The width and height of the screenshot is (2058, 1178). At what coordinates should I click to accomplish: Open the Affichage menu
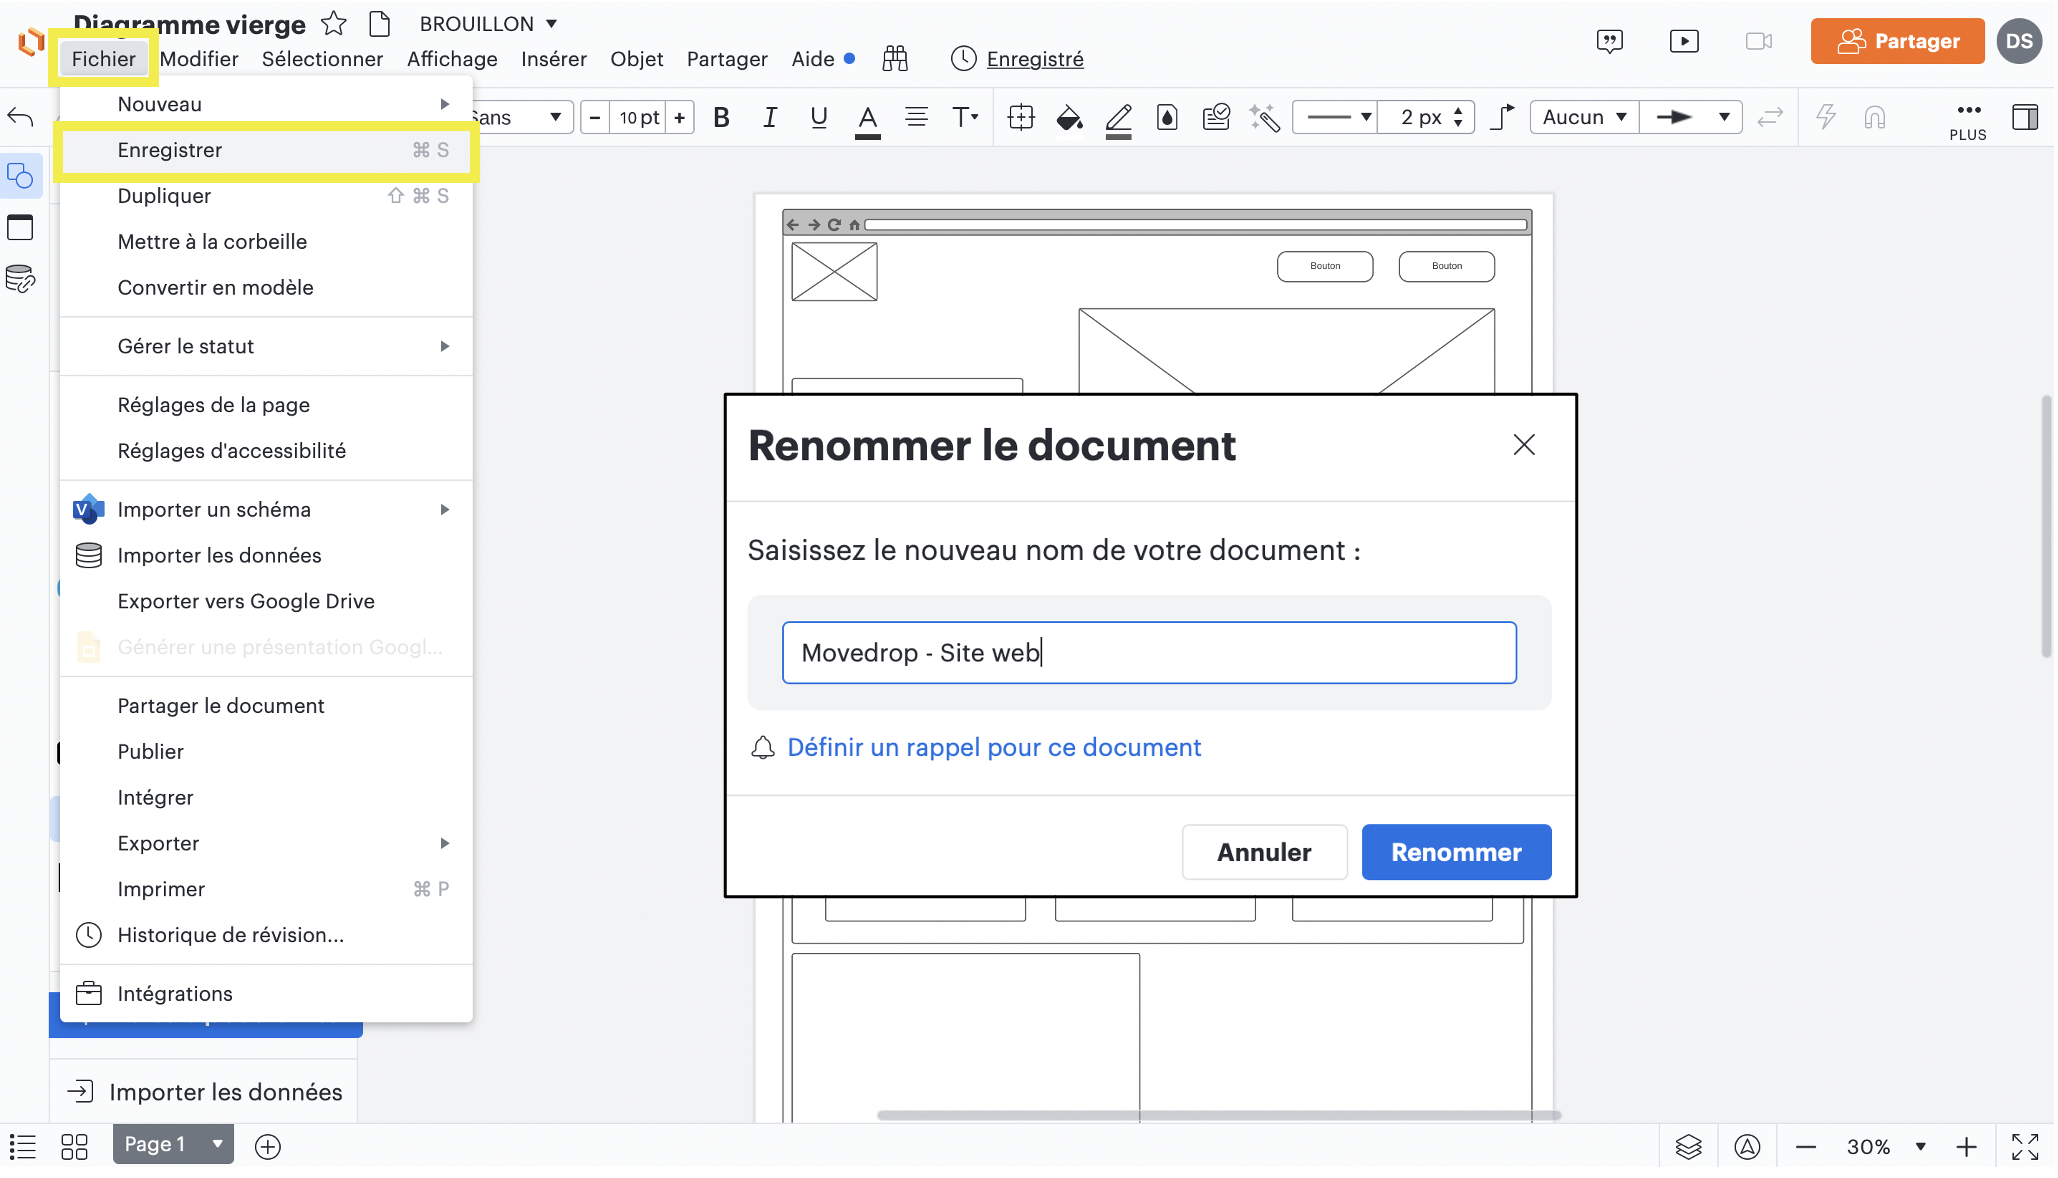point(452,59)
